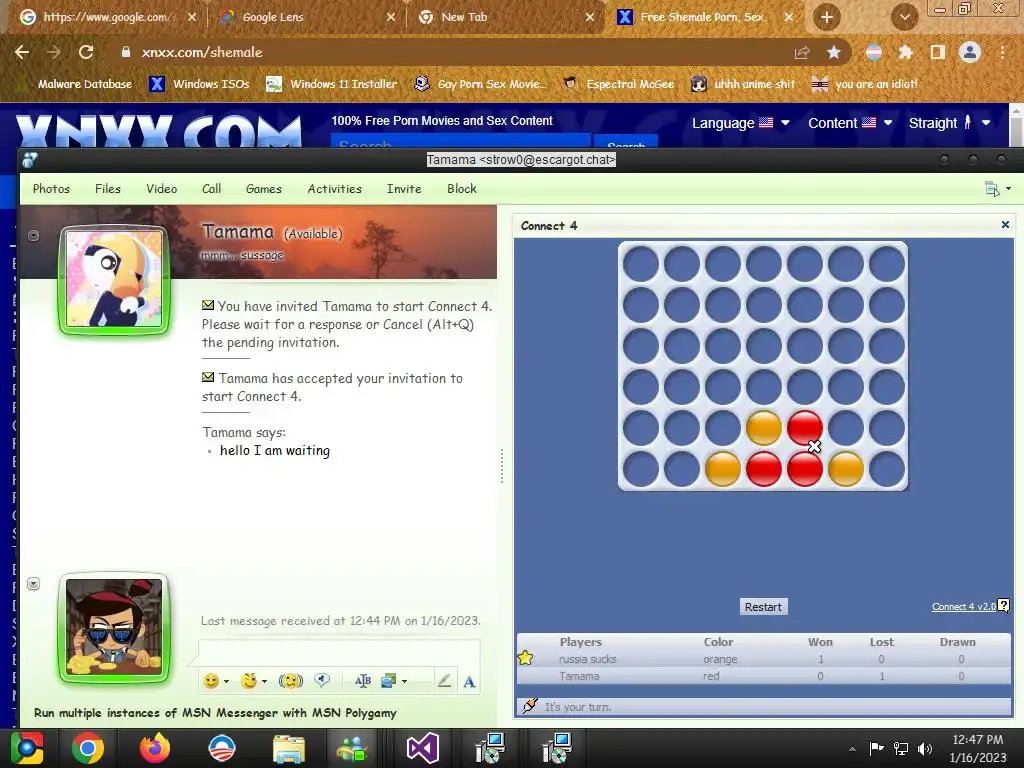The width and height of the screenshot is (1024, 768).
Task: Open the Chrome extensions puzzle icon
Action: [905, 52]
